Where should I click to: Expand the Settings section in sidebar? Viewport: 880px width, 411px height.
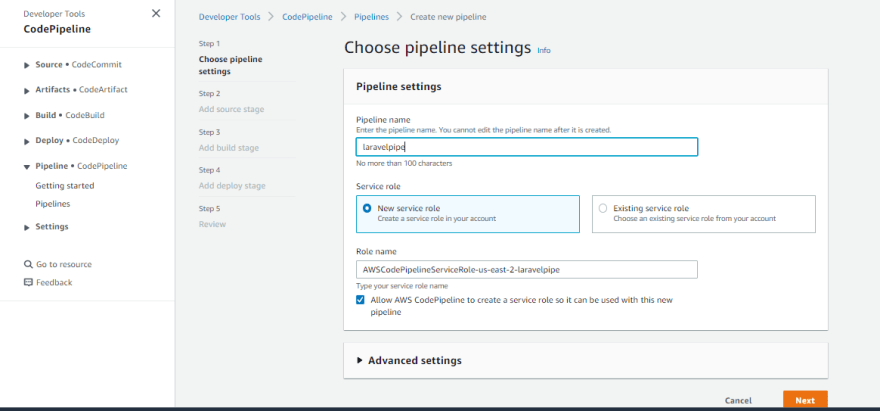click(26, 227)
